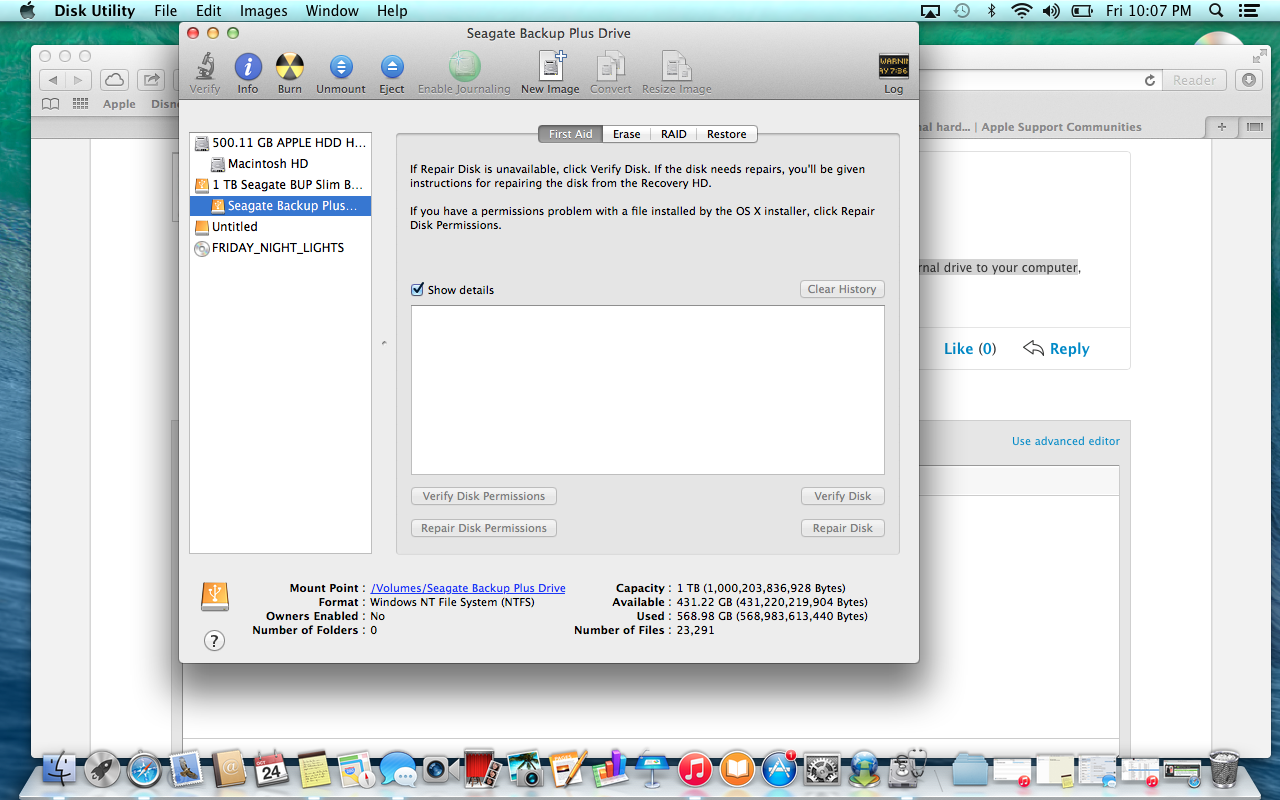Open Launchpad from the Dock

pos(101,768)
